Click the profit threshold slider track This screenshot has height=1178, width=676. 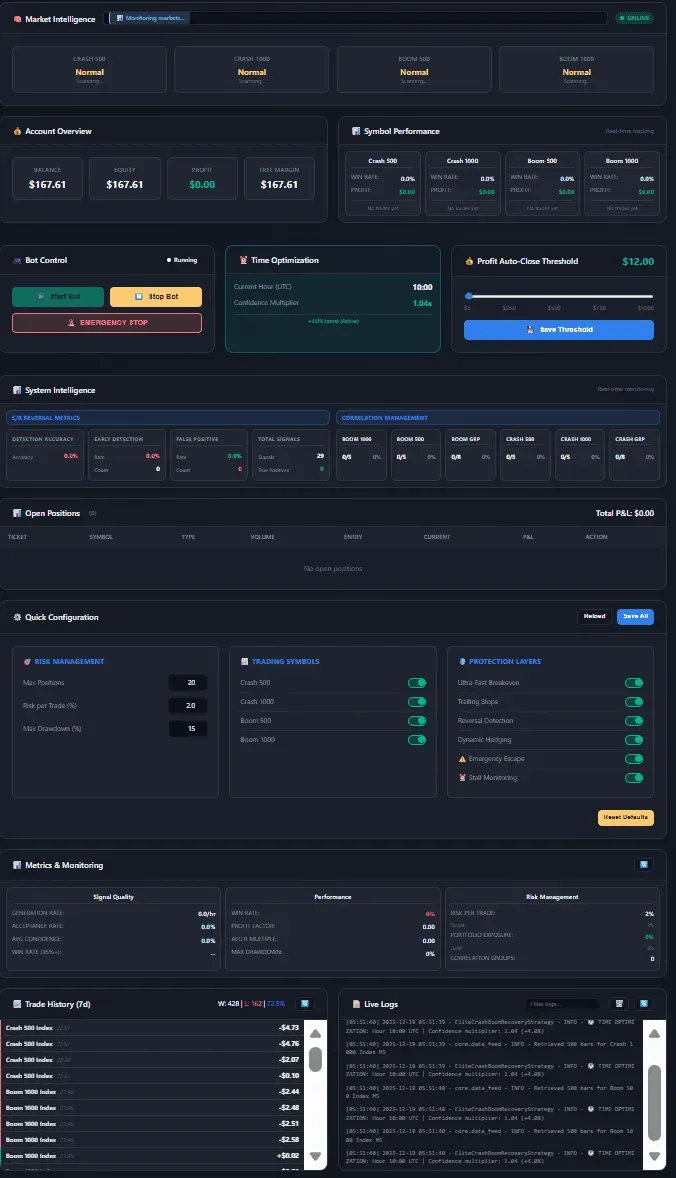(559, 296)
